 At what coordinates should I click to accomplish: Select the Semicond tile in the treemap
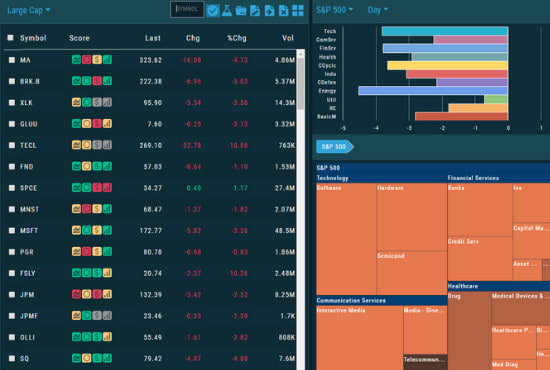pyautogui.click(x=412, y=273)
